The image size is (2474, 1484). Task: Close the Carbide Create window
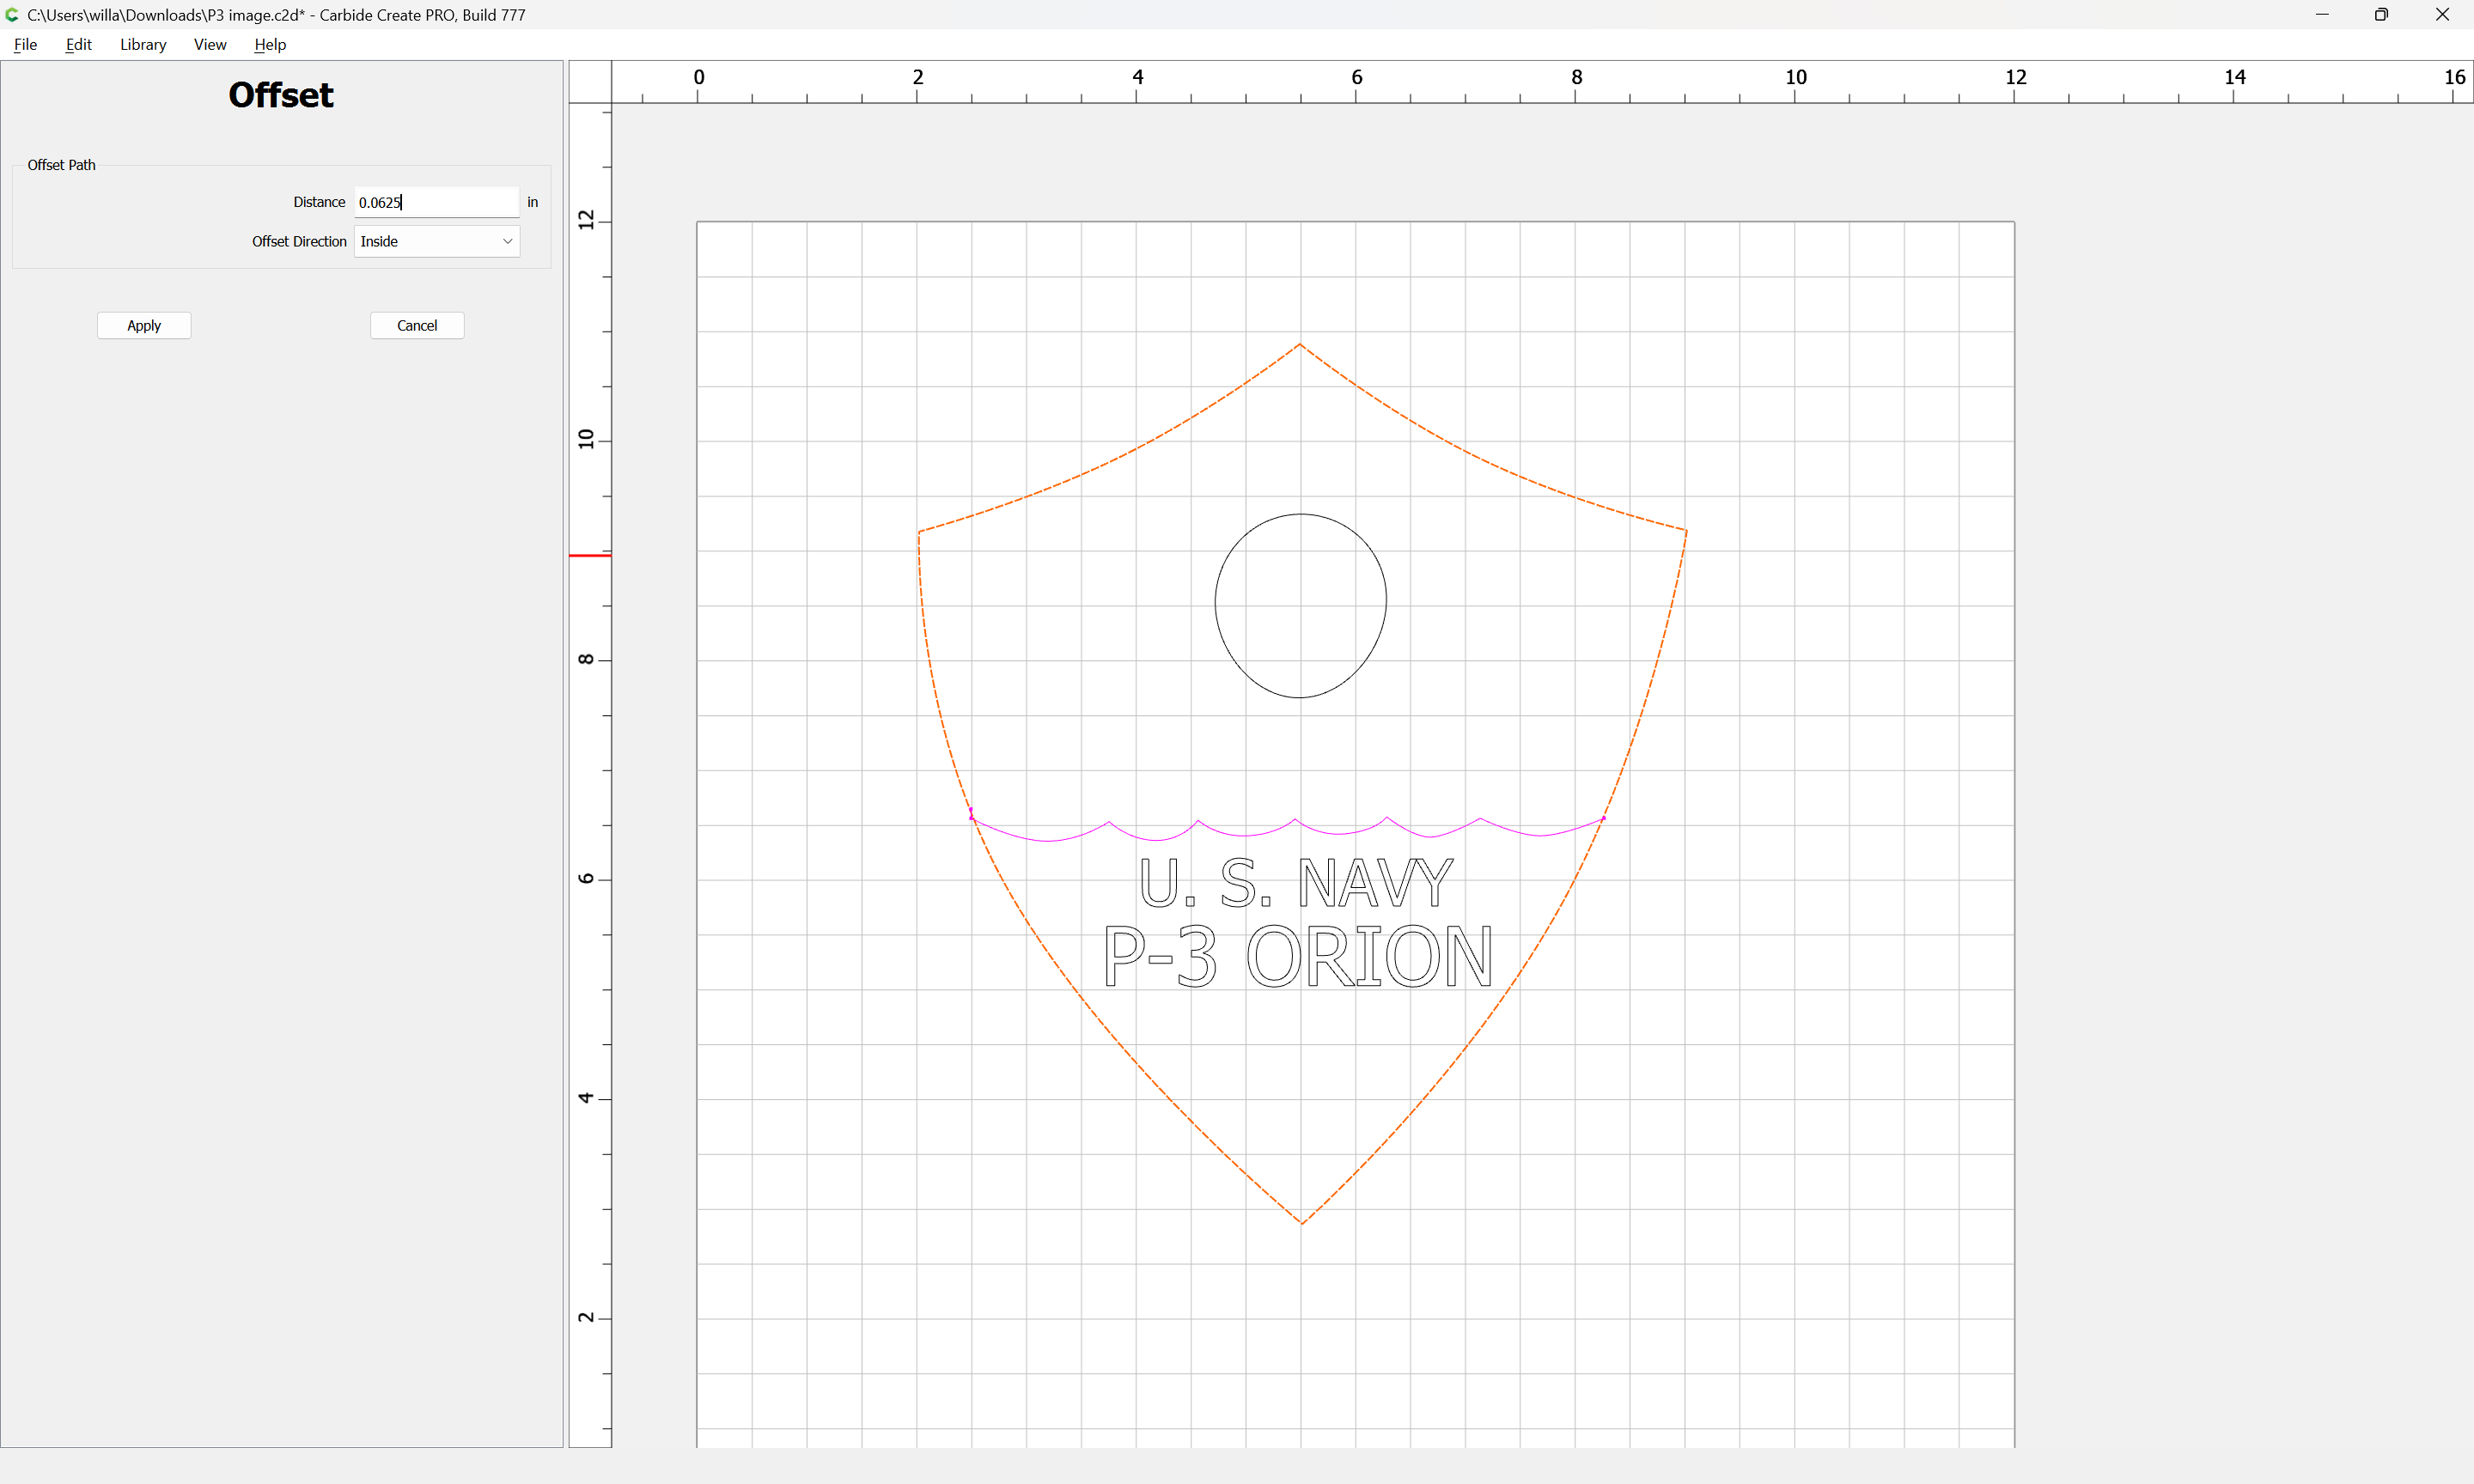2441,14
